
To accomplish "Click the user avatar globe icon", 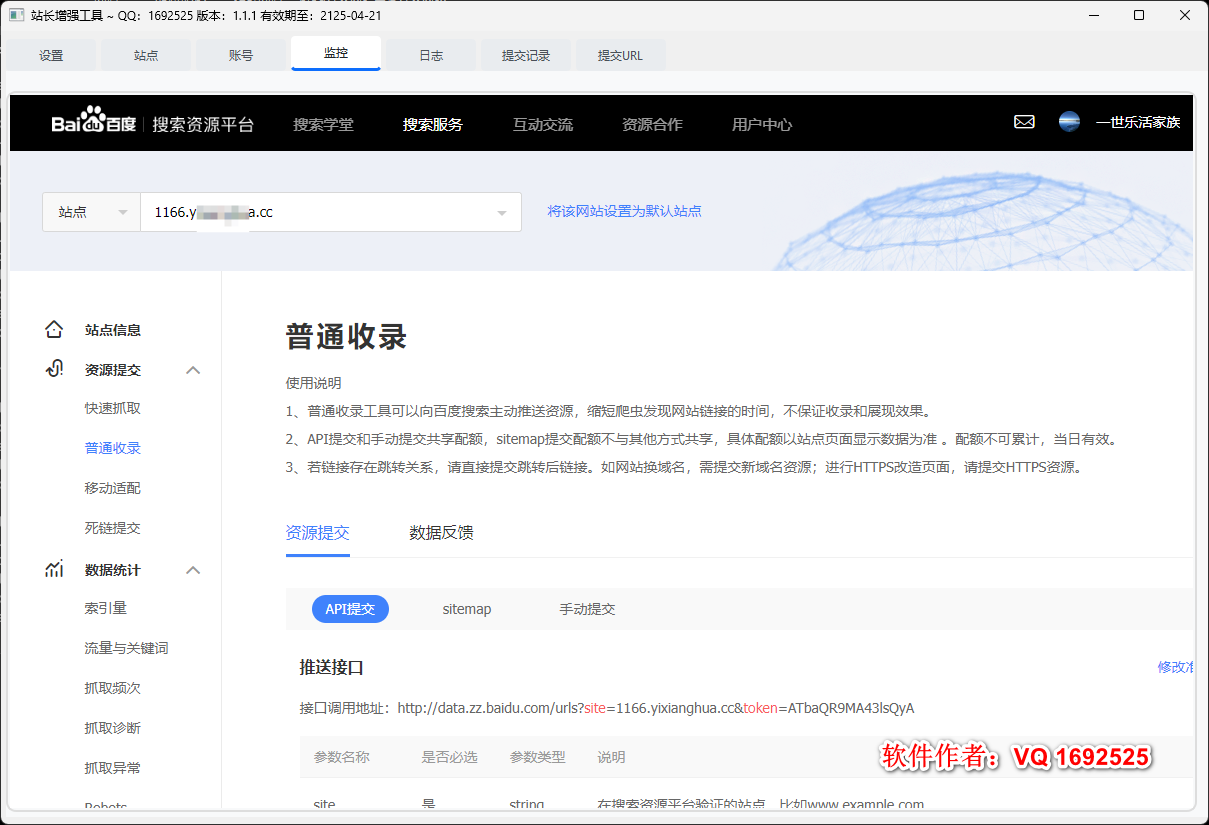I will [x=1069, y=122].
